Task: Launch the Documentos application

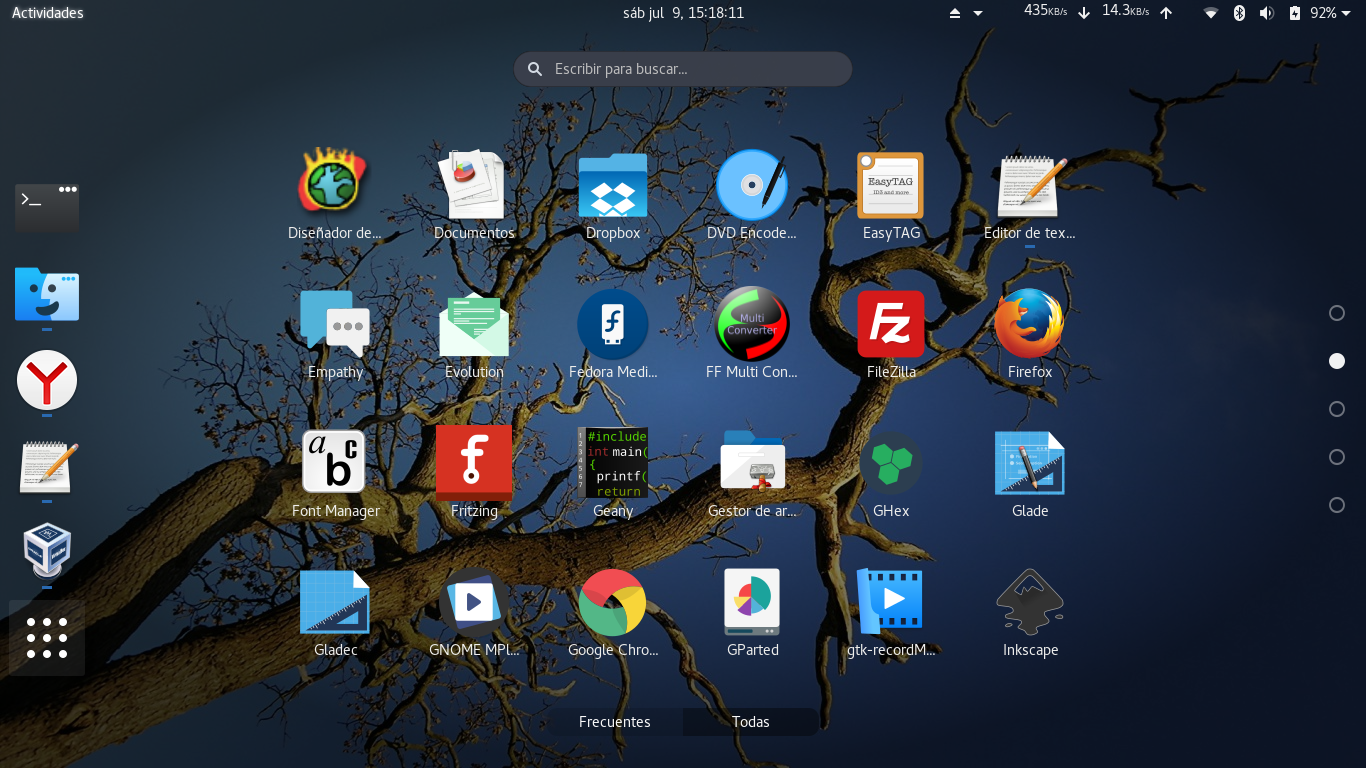Action: (474, 185)
